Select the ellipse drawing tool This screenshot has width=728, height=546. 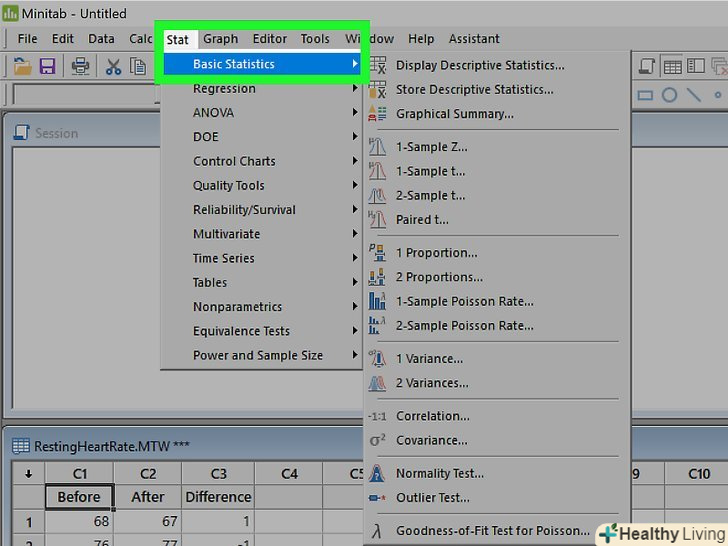669,95
